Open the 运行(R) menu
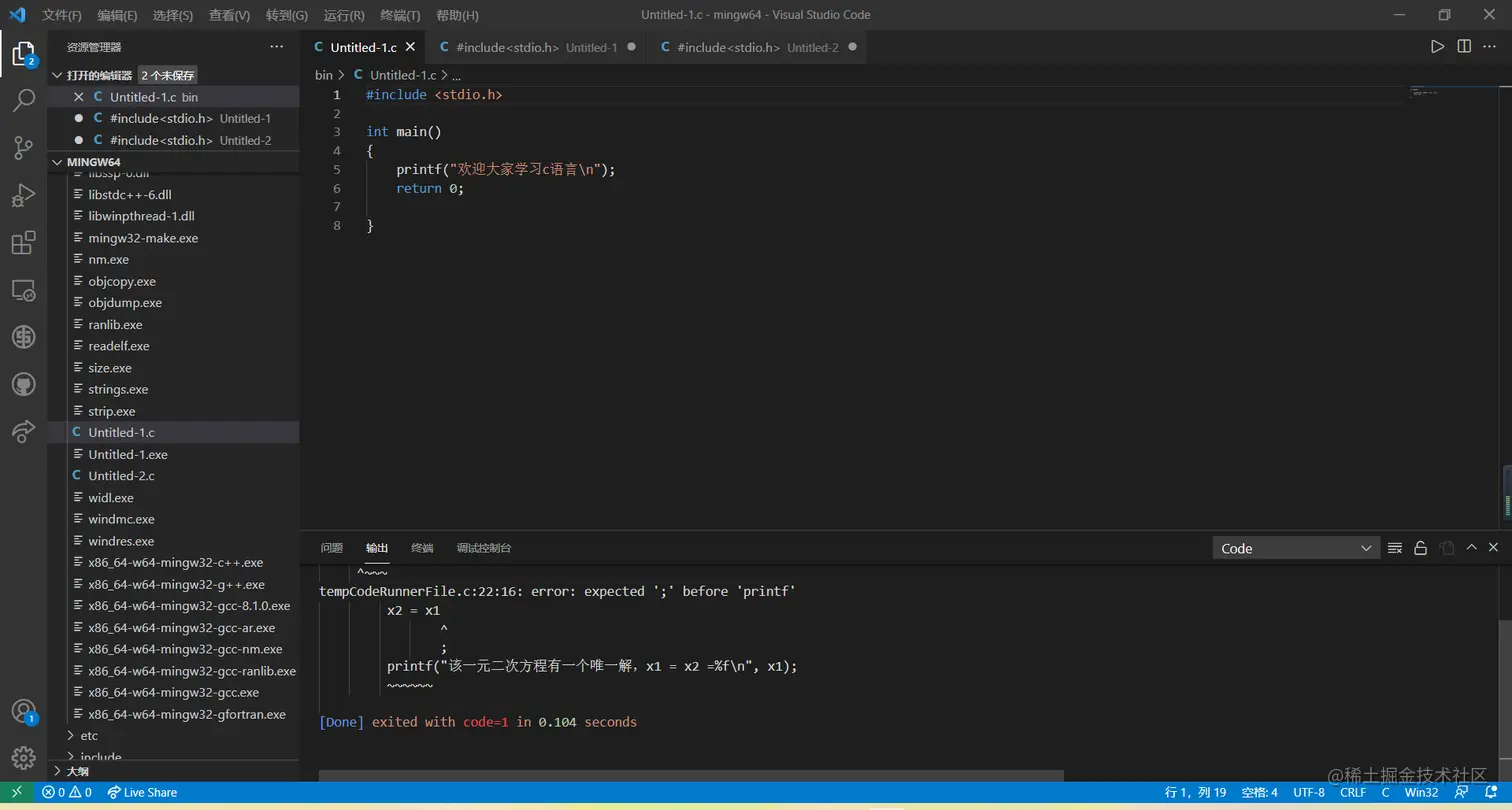Image resolution: width=1512 pixels, height=810 pixels. pos(345,15)
